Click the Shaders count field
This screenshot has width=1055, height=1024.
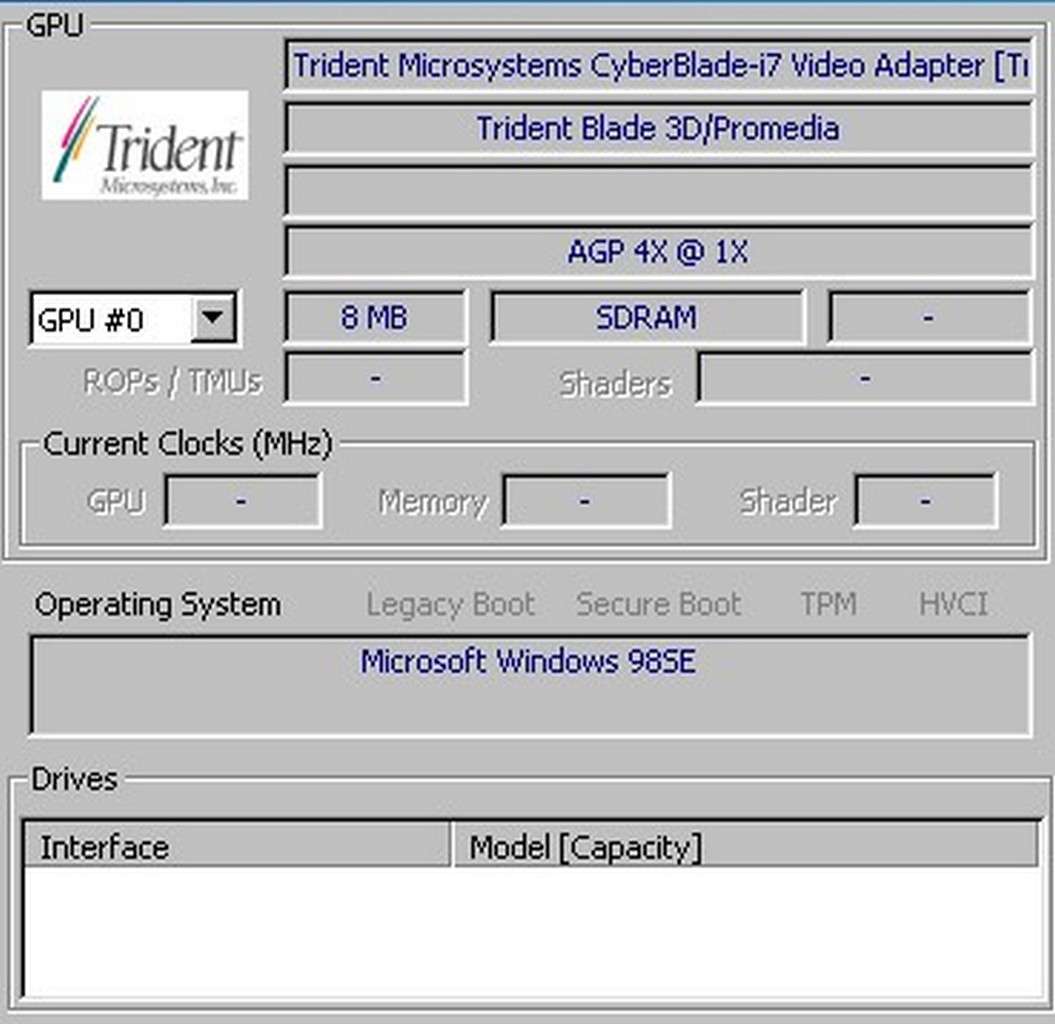point(865,378)
